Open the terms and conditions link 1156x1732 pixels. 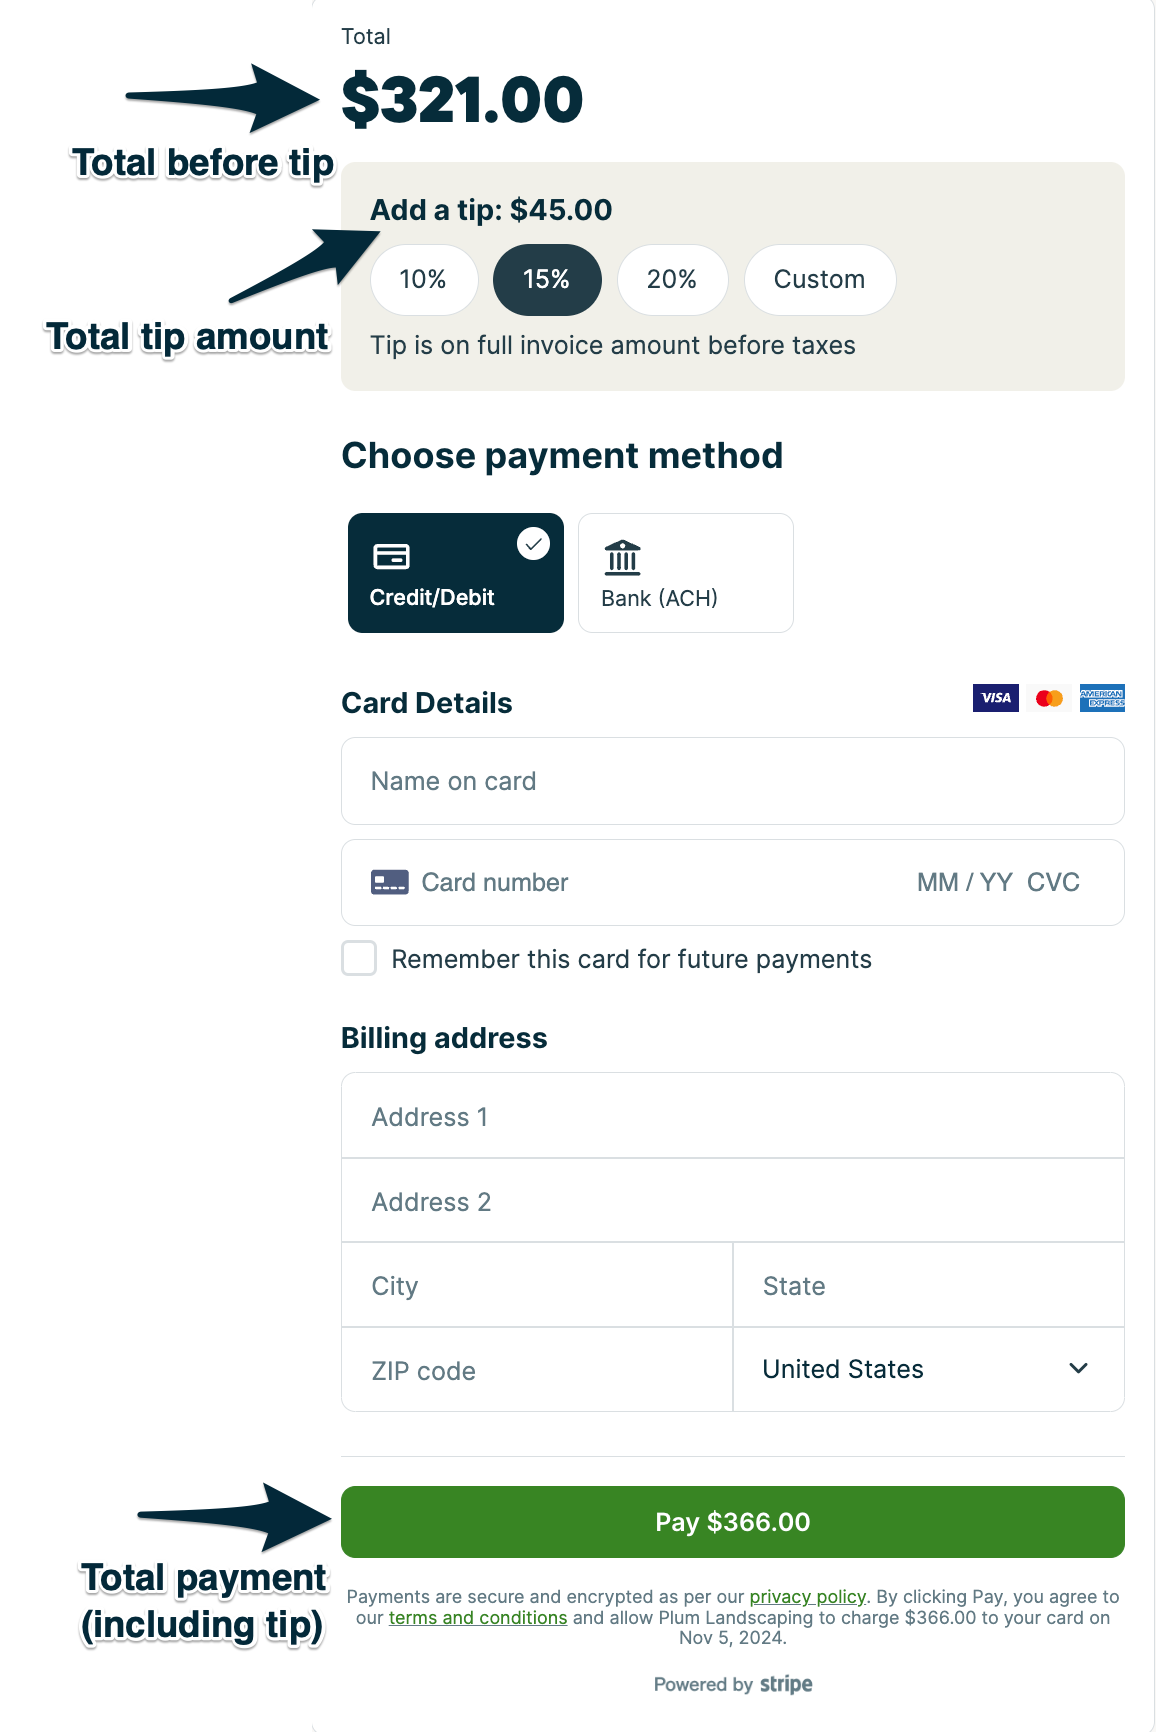point(478,1618)
